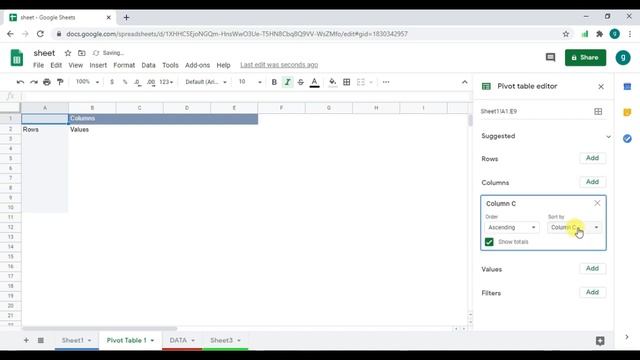Open the Order Ascending dropdown

coord(512,227)
